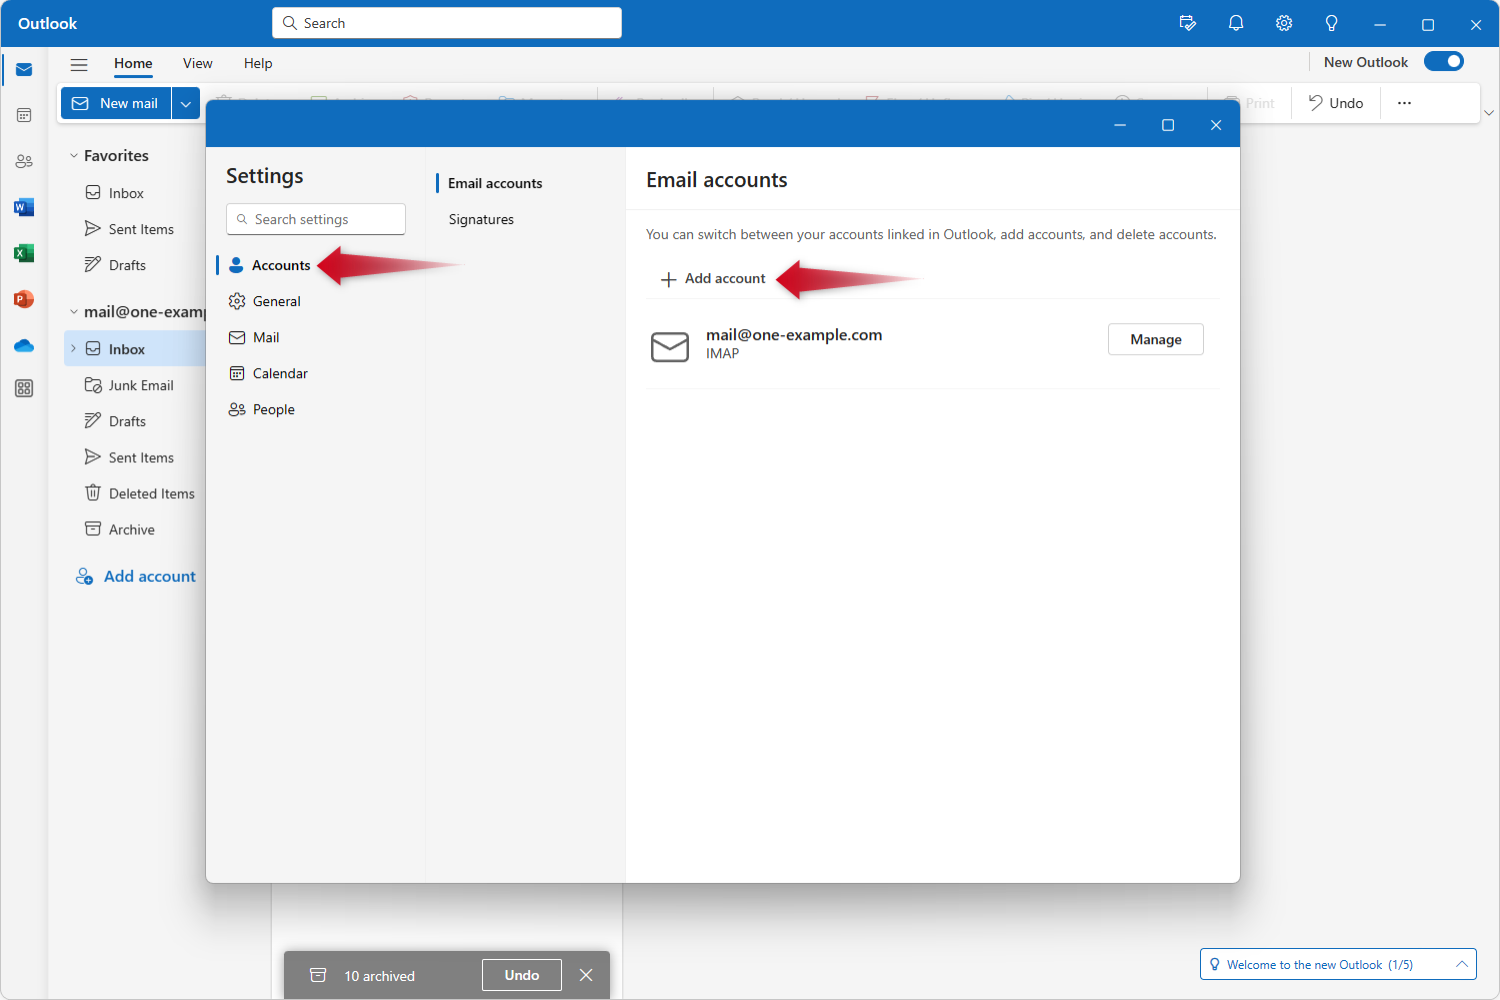Open Calendar from the left rail
Image resolution: width=1500 pixels, height=1000 pixels.
click(24, 115)
